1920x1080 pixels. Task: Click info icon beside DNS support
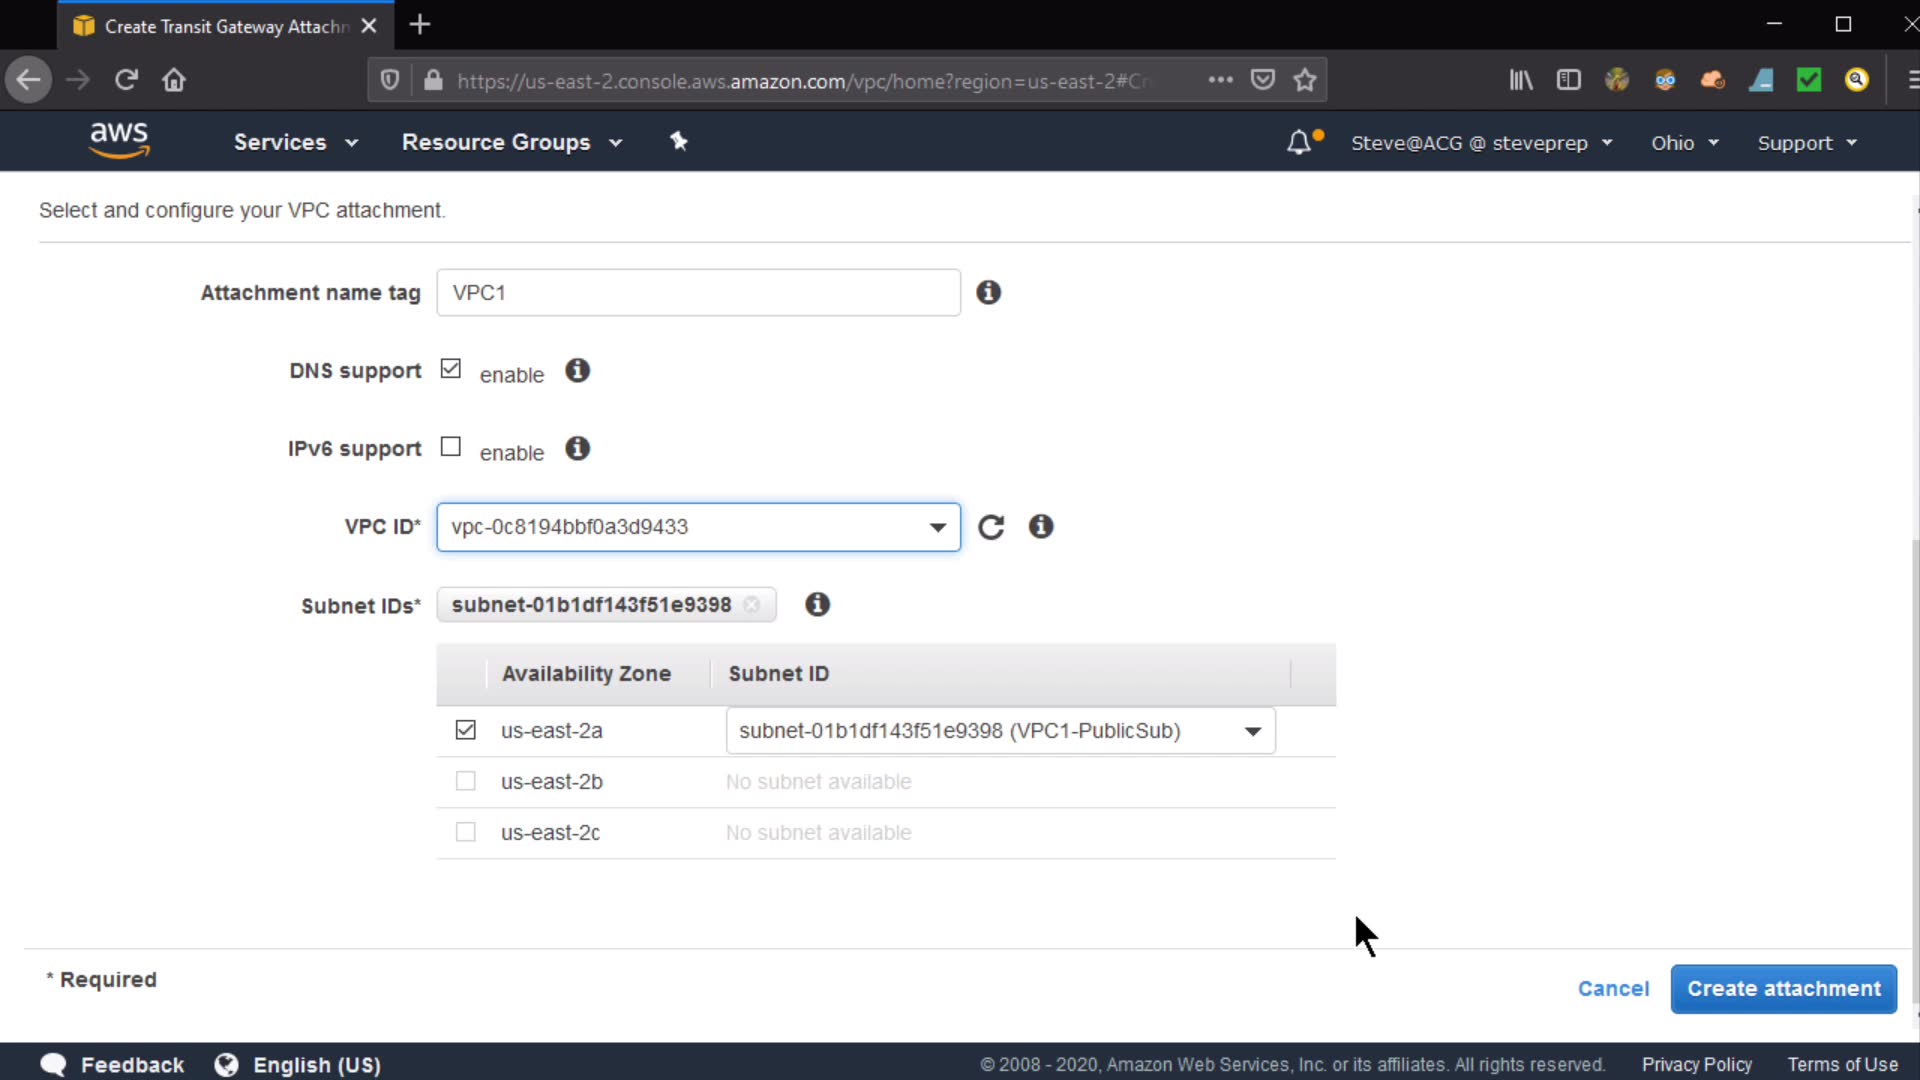coord(577,371)
